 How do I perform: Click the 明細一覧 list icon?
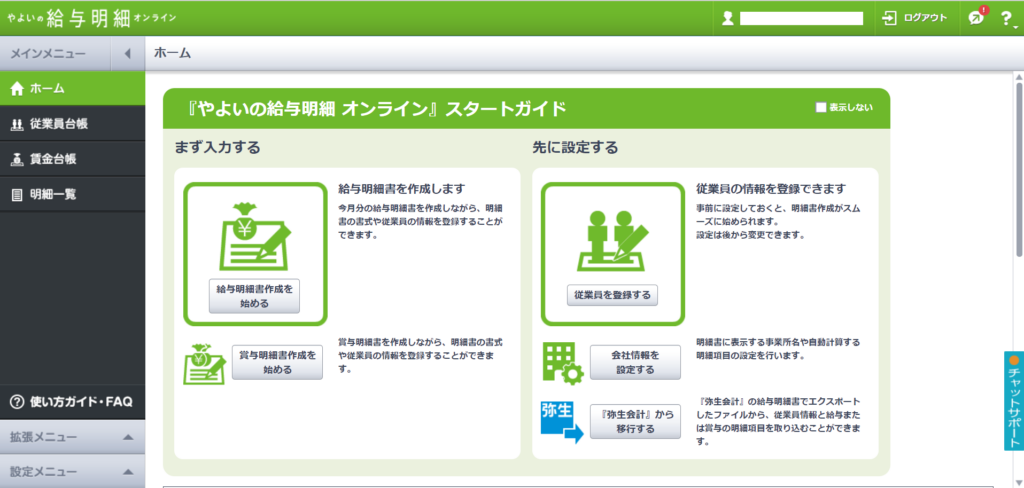18,195
